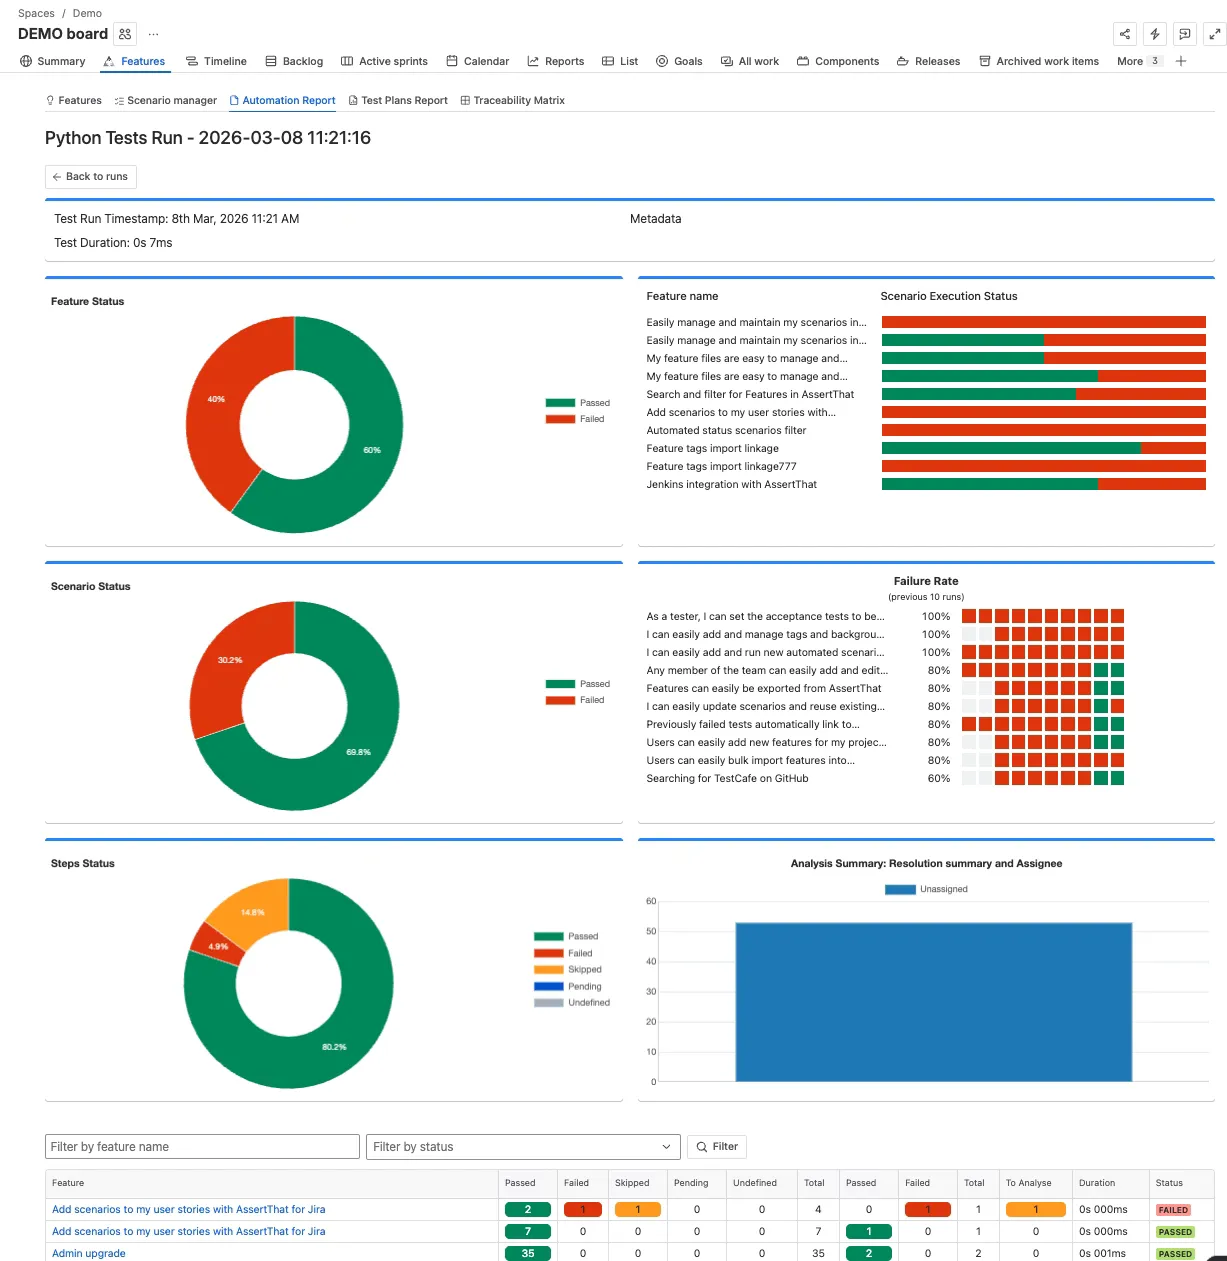The image size is (1227, 1261).
Task: Open the Add scenarios link in the FAILED row
Action: (188, 1209)
